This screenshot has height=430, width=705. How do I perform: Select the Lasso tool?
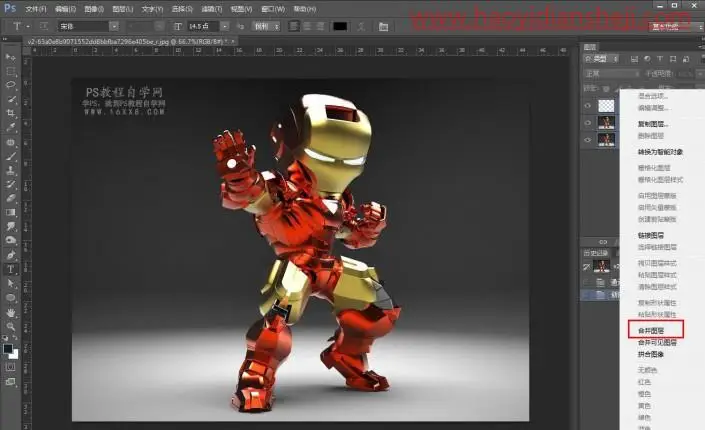[x=10, y=85]
